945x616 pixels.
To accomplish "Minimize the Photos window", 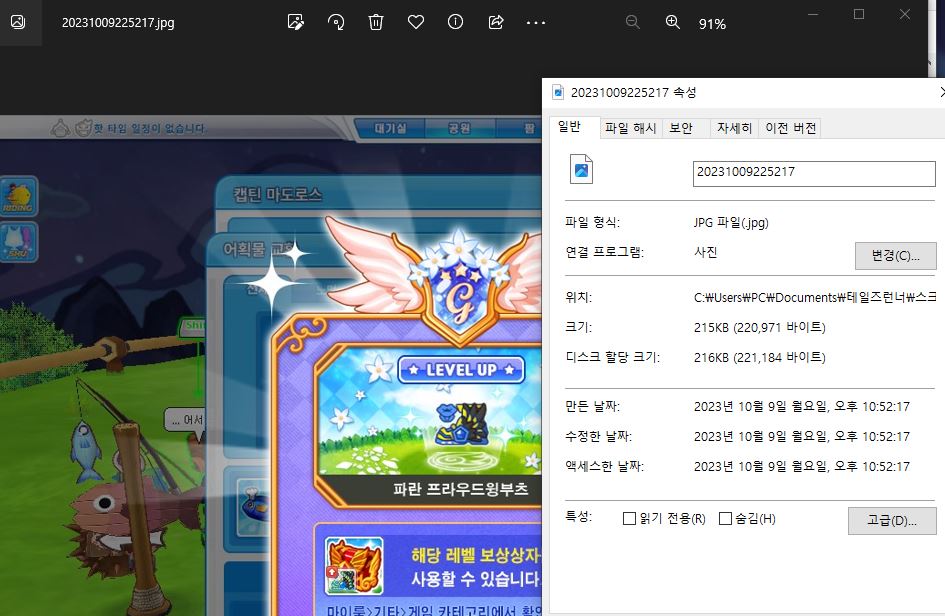I will [x=813, y=14].
